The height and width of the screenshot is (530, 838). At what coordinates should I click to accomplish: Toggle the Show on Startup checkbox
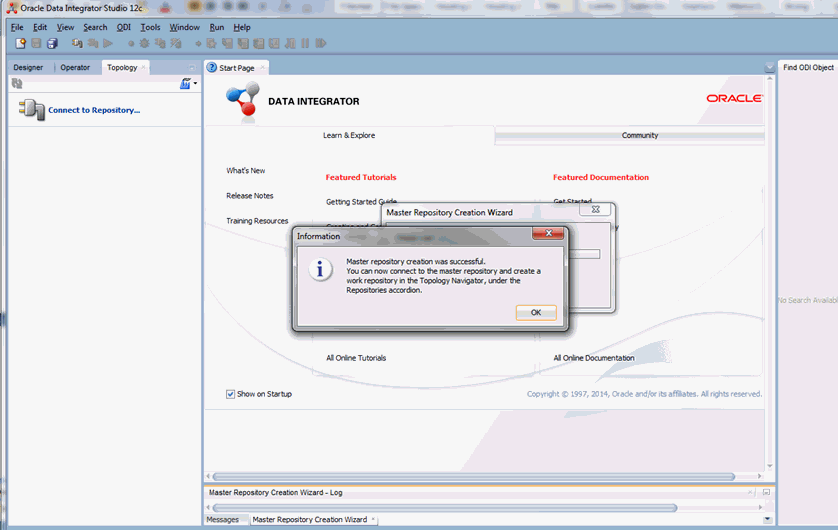tap(230, 394)
